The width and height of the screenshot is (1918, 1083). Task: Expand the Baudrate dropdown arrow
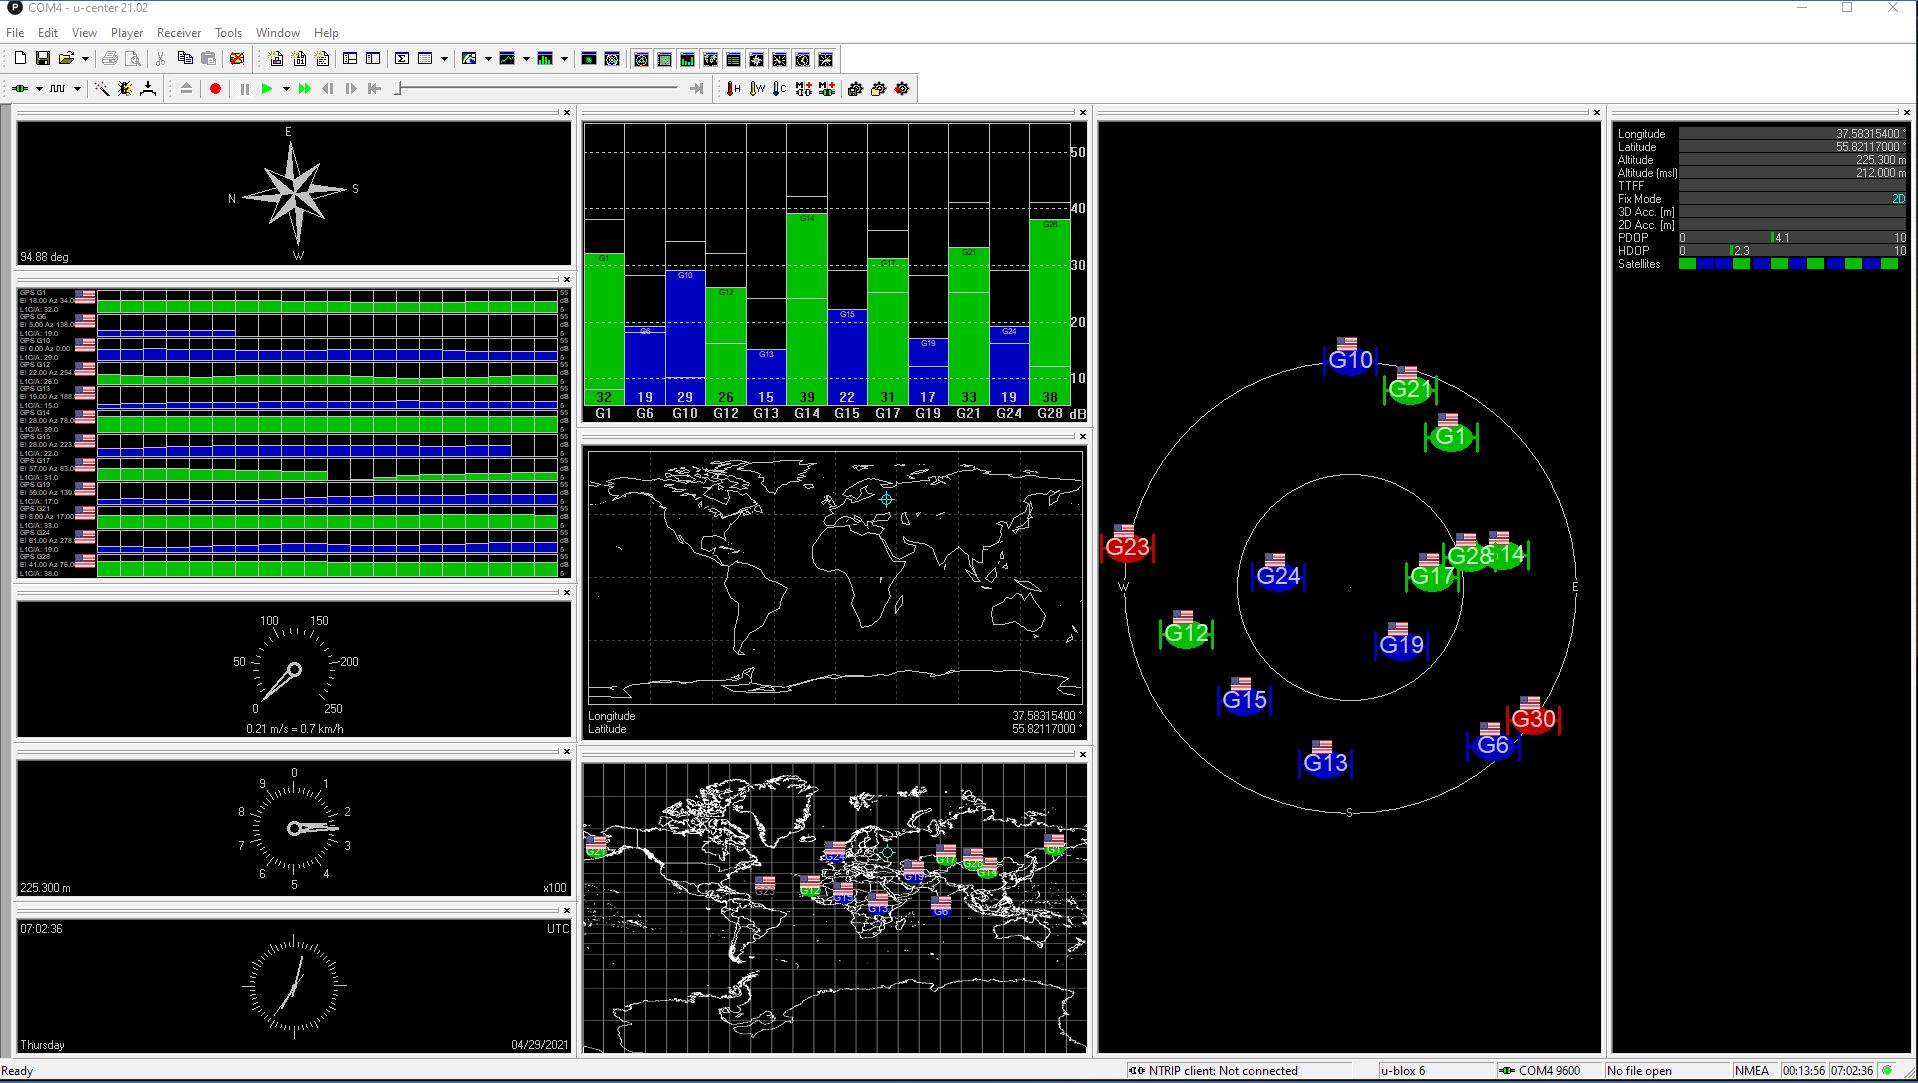pos(77,89)
